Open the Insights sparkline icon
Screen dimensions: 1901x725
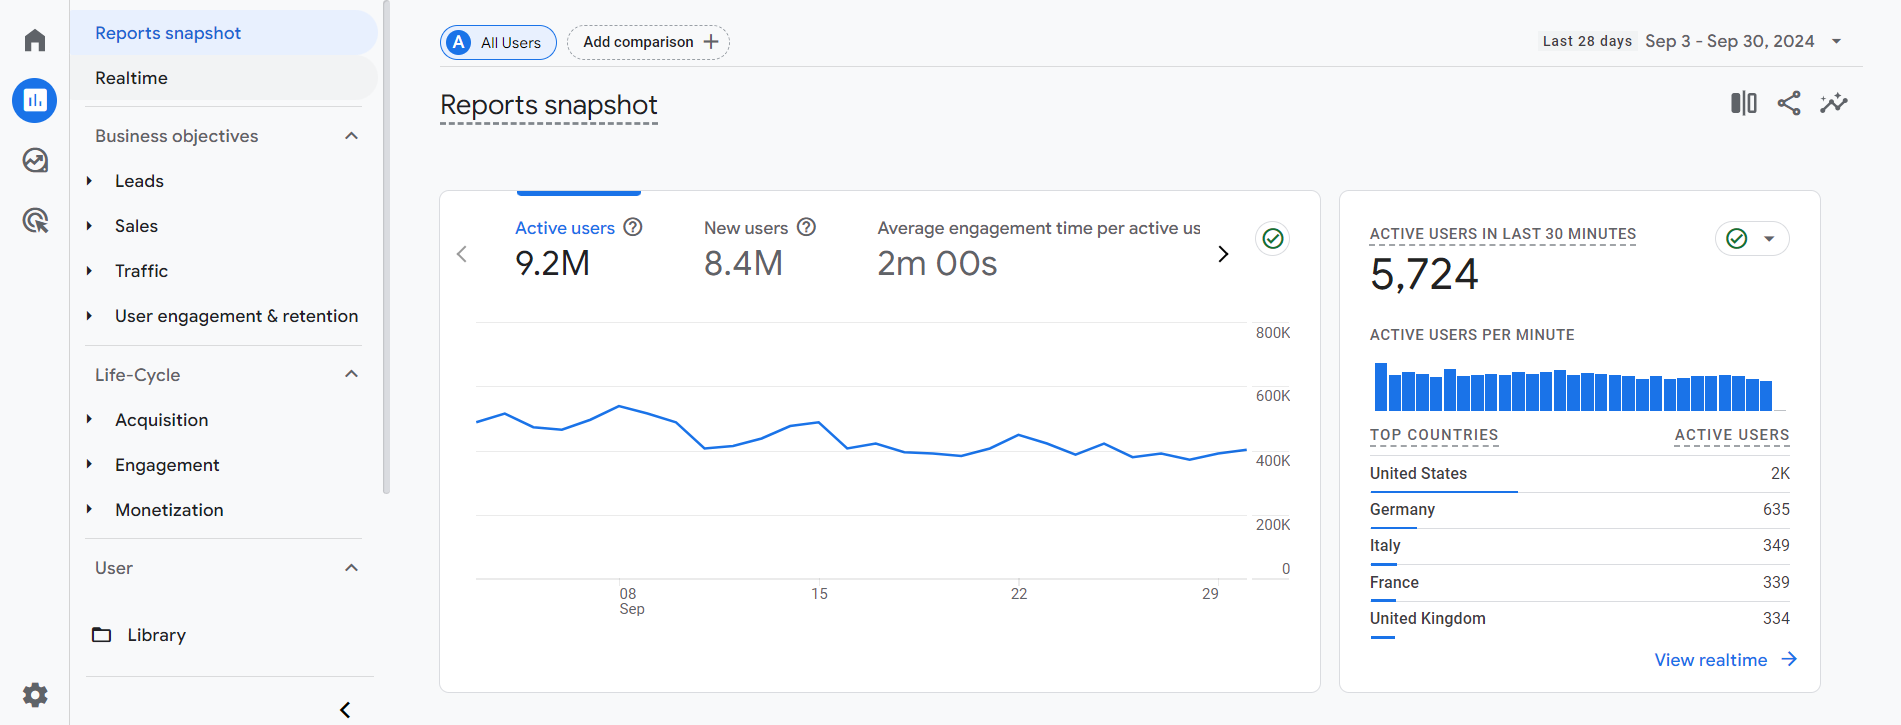1834,103
